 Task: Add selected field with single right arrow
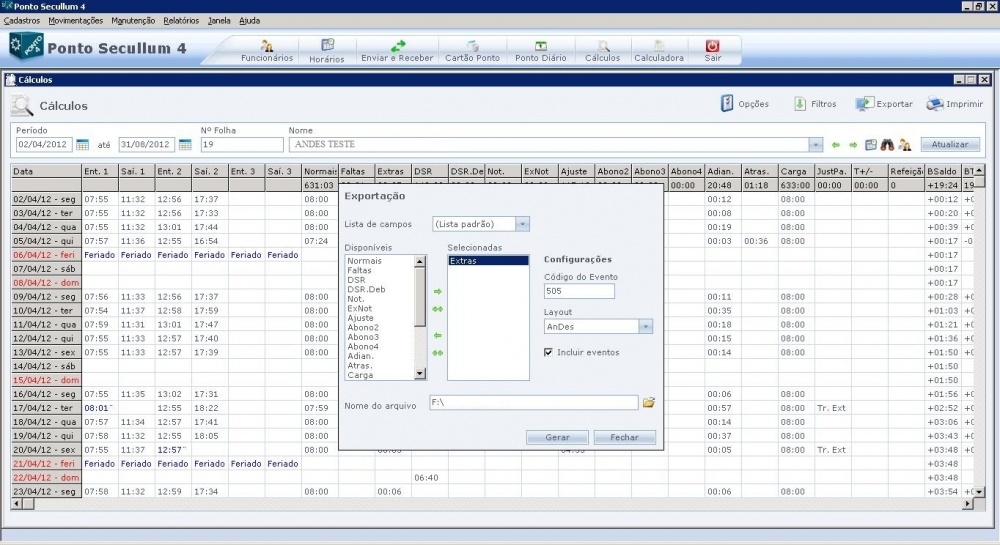tap(438, 291)
